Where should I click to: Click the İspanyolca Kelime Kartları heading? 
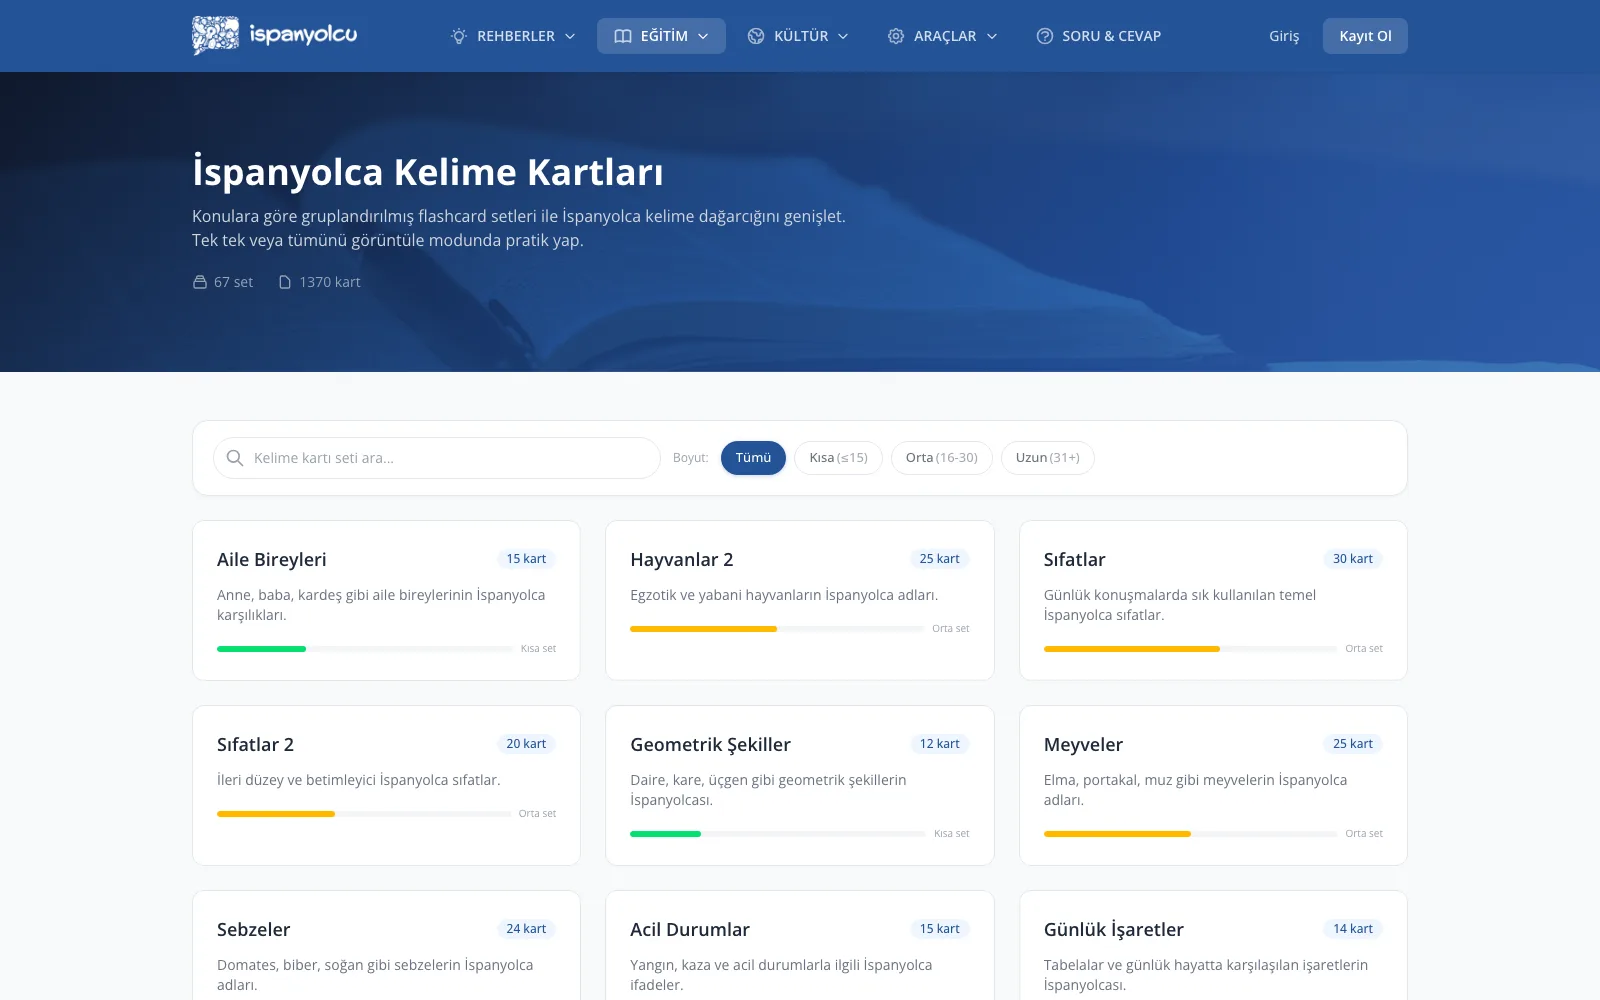(428, 172)
